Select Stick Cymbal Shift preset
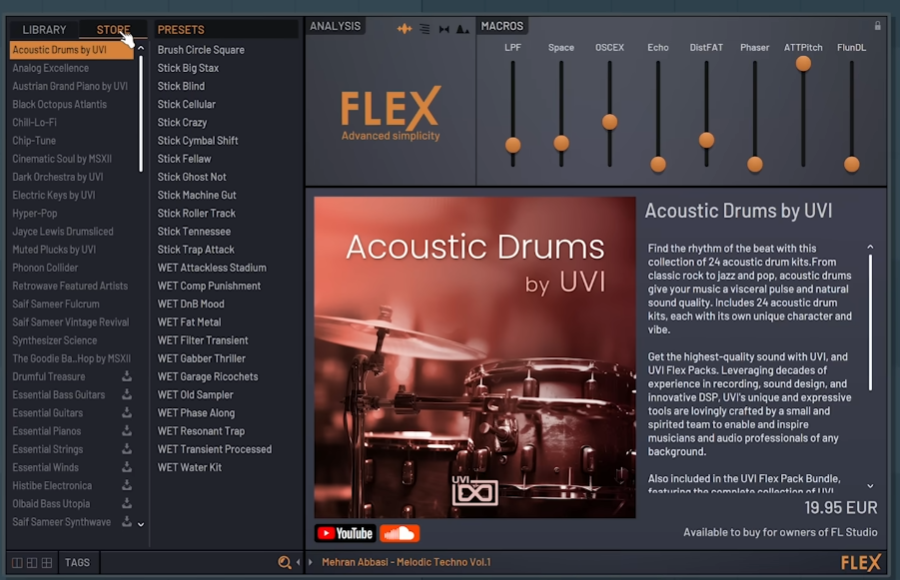The width and height of the screenshot is (900, 580). click(225, 141)
